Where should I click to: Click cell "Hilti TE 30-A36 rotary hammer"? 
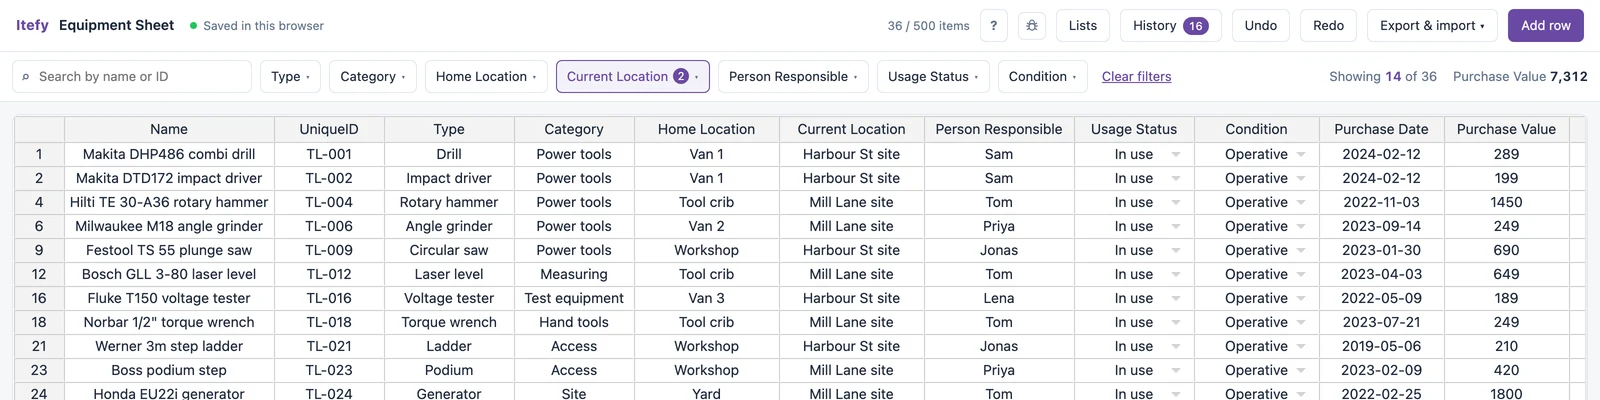click(169, 202)
